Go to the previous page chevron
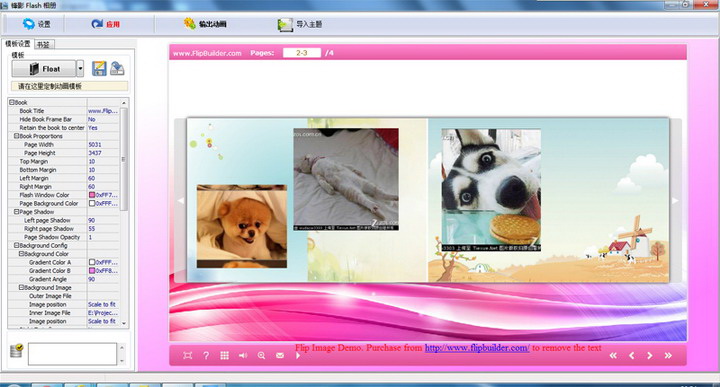Screen dimensions: 720x387 [x=631, y=355]
